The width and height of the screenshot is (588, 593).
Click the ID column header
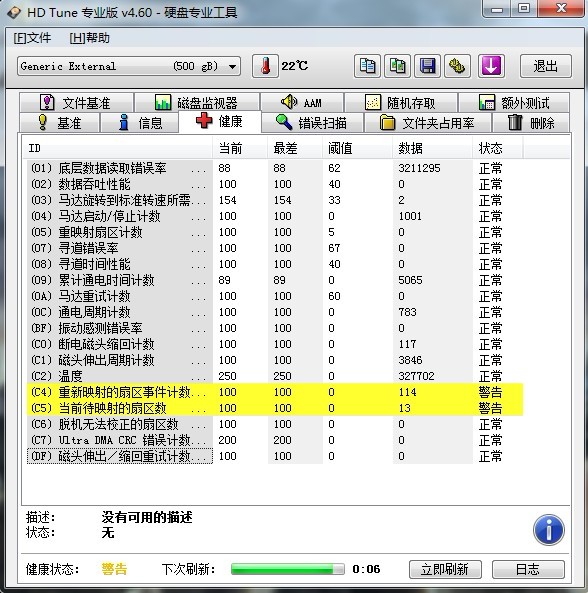click(117, 148)
